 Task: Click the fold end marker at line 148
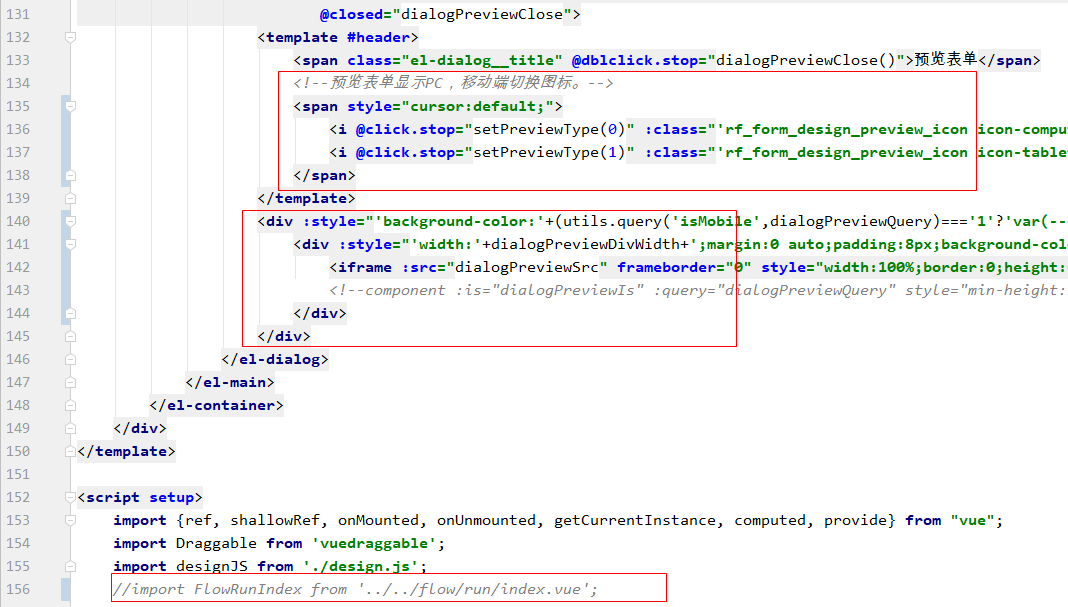coord(70,405)
